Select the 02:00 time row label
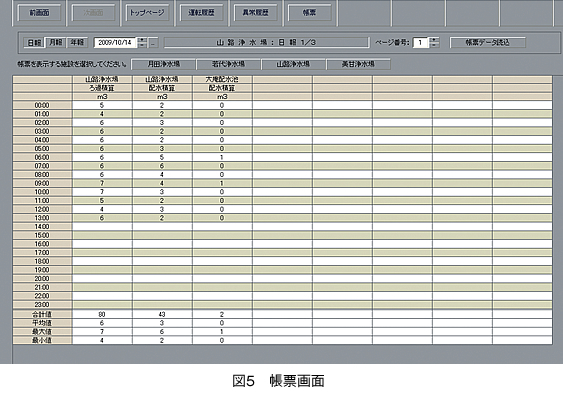Viewport: 563px width, 393px height. coord(42,123)
